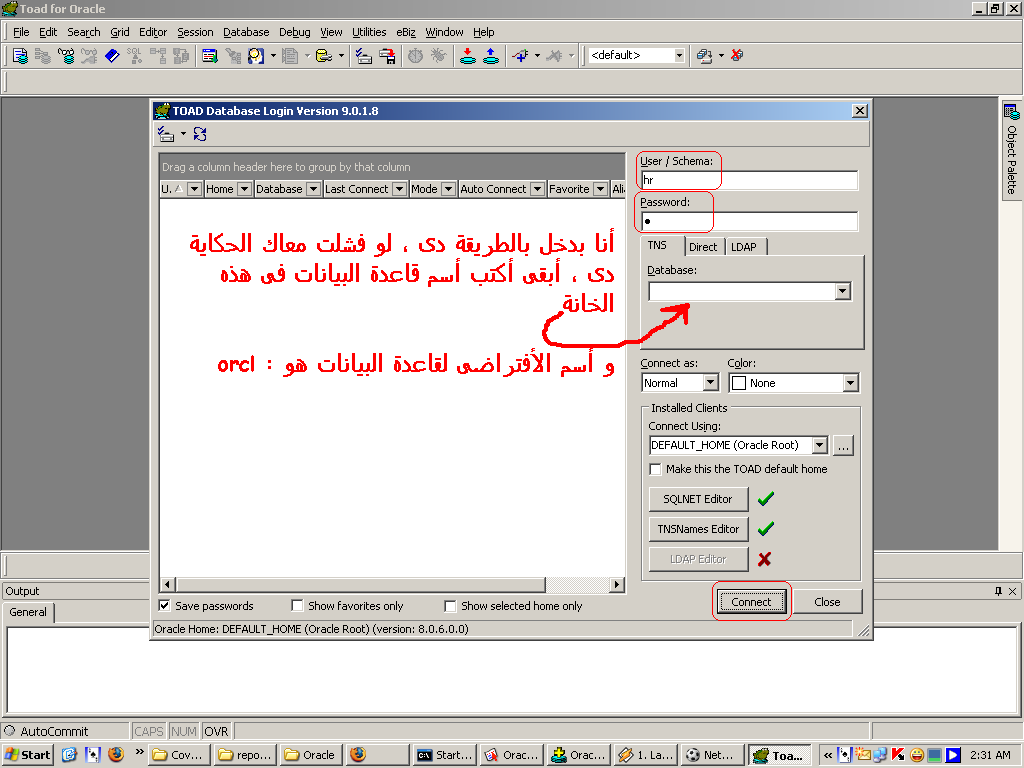Click the User / Schema input field
The height and width of the screenshot is (768, 1024).
[748, 181]
